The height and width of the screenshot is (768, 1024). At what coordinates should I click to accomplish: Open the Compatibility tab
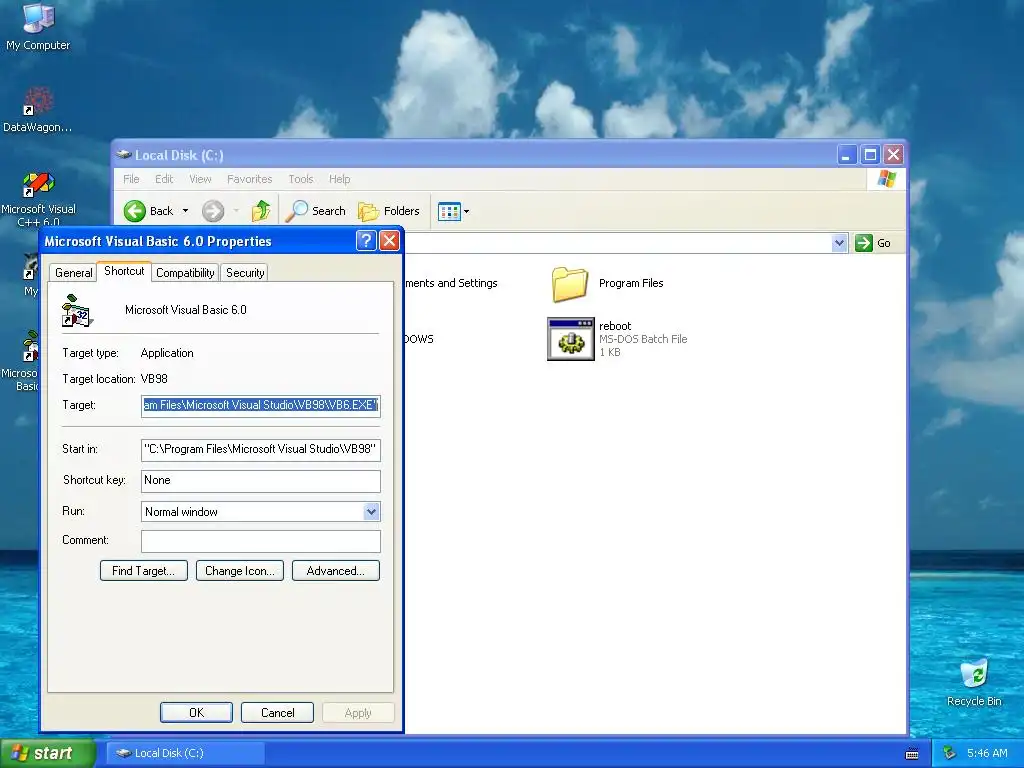coord(185,273)
